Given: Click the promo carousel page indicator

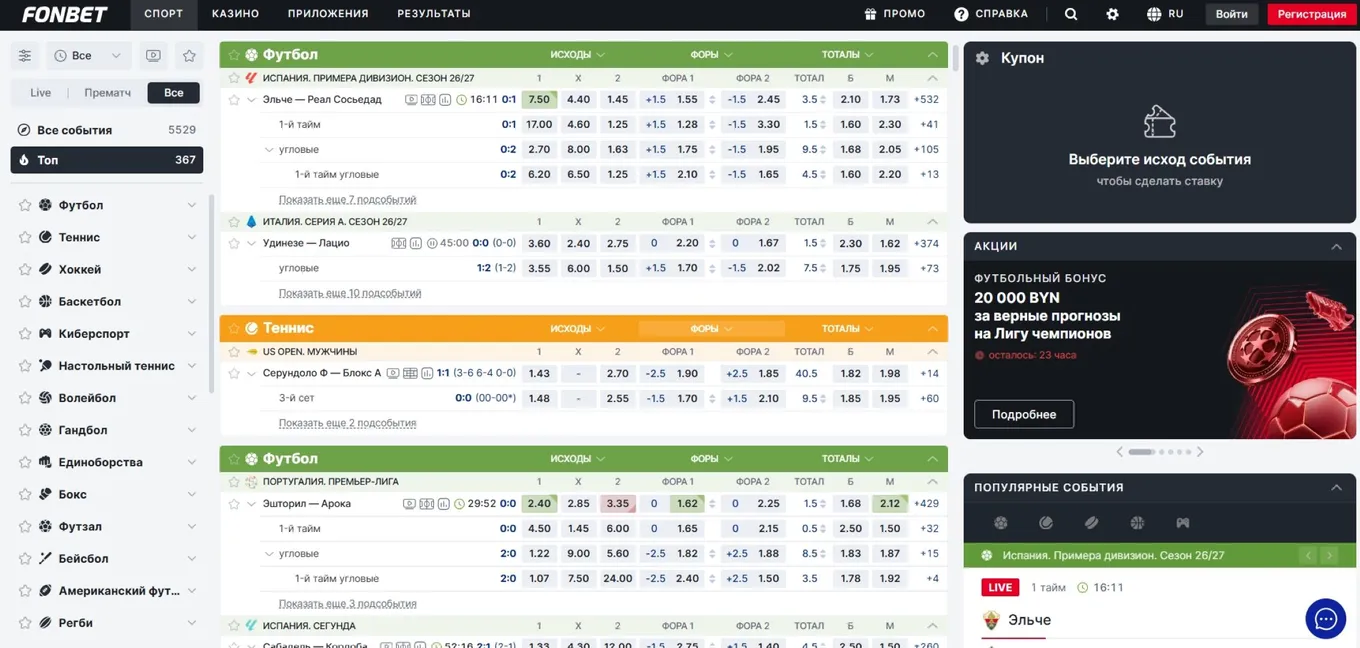Looking at the screenshot, I should 1159,452.
